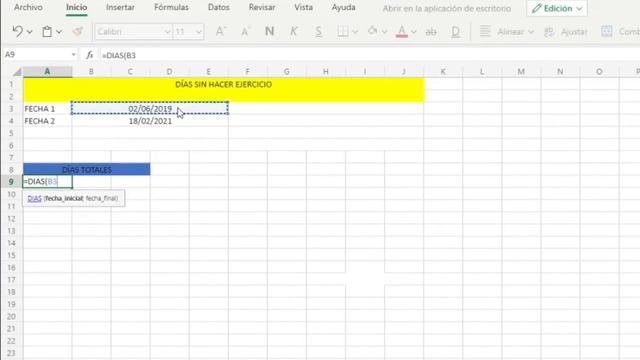Image resolution: width=640 pixels, height=360 pixels.
Task: Open the Alinear dropdown
Action: [x=515, y=31]
